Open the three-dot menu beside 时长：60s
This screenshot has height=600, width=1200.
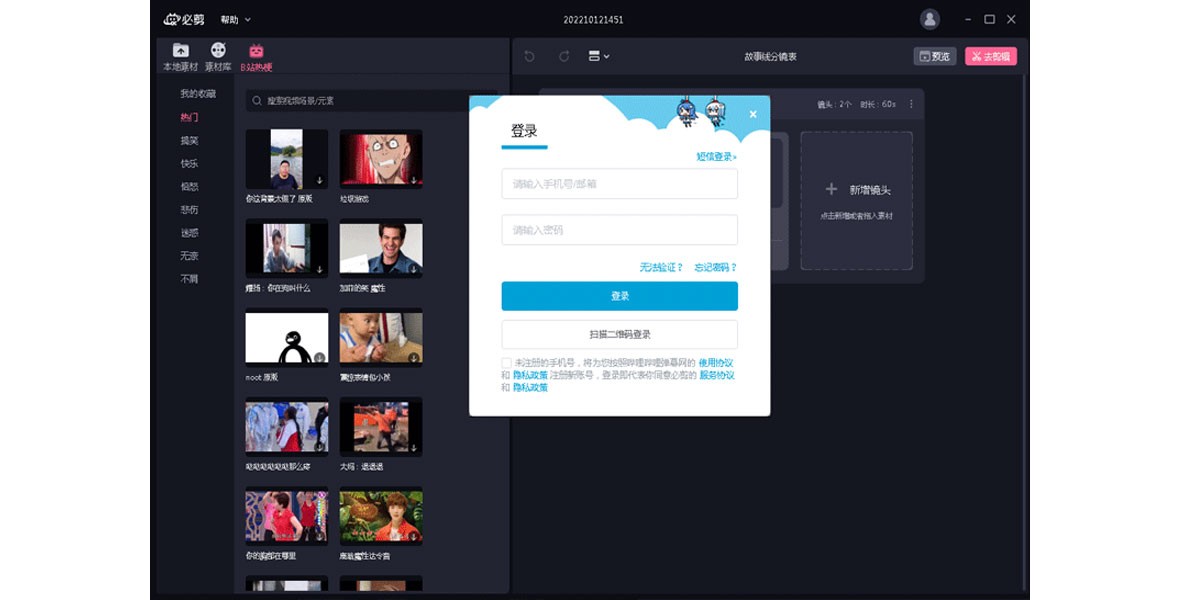[911, 104]
